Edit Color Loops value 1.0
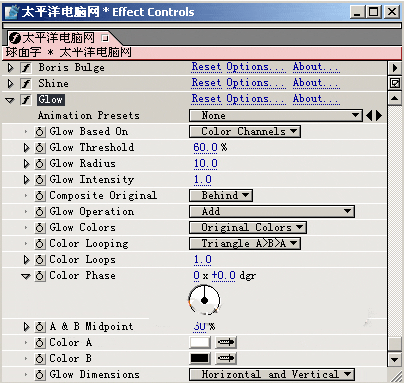The height and width of the screenshot is (383, 404). point(203,259)
